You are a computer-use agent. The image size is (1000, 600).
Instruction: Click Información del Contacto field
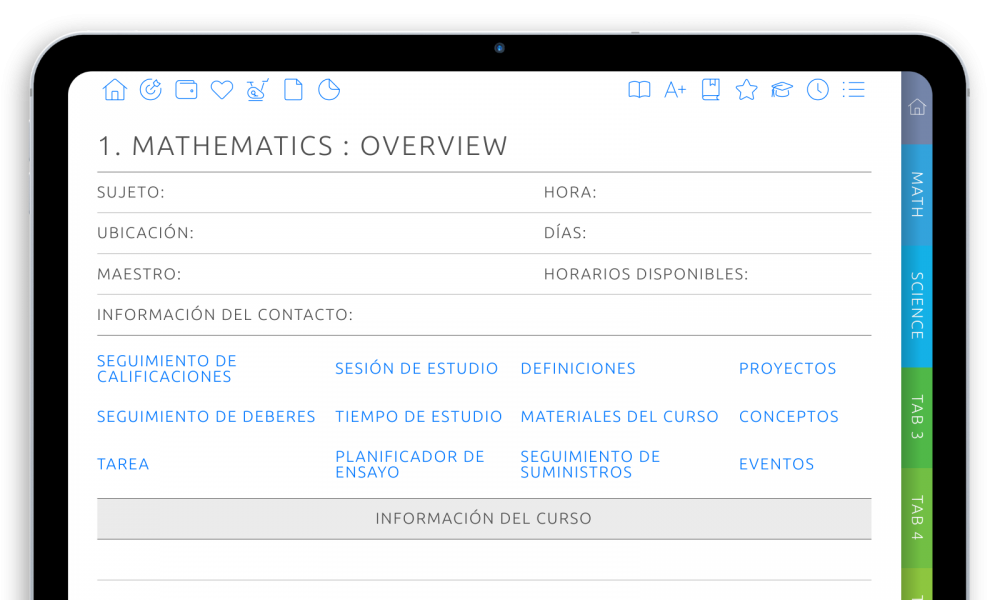484,315
